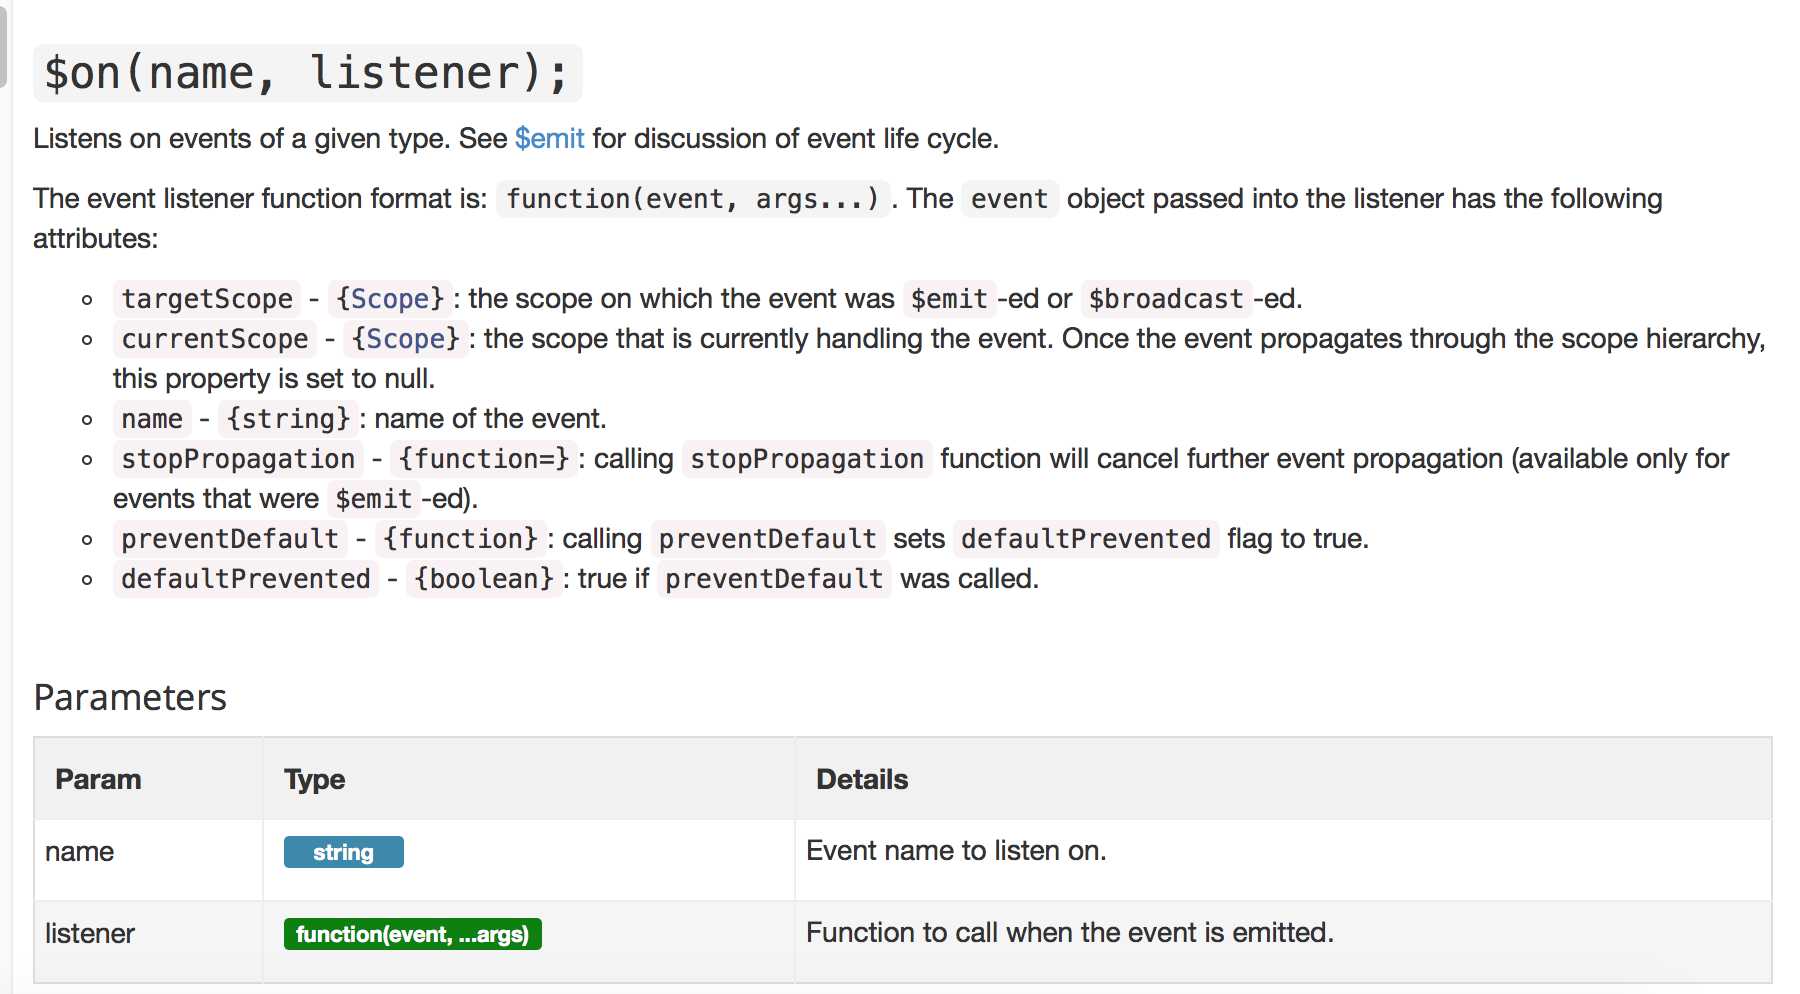
Task: Click the defaultPrevented attribute at list start
Action: click(x=246, y=579)
